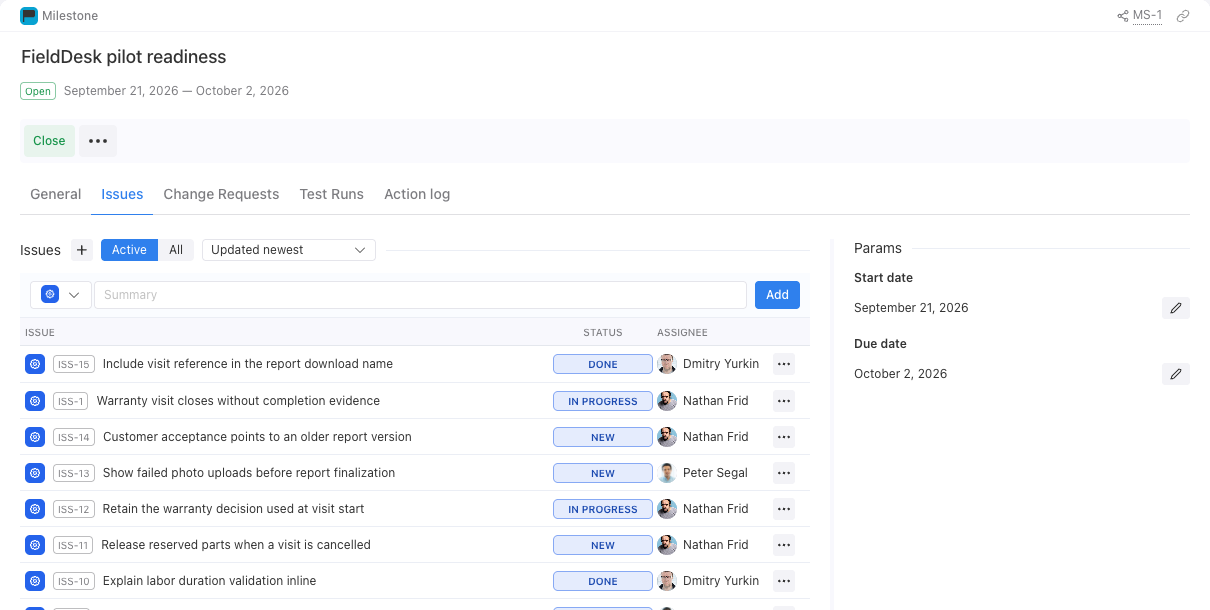Open the more actions menu for ISS-15
The height and width of the screenshot is (610, 1210).
tap(784, 364)
